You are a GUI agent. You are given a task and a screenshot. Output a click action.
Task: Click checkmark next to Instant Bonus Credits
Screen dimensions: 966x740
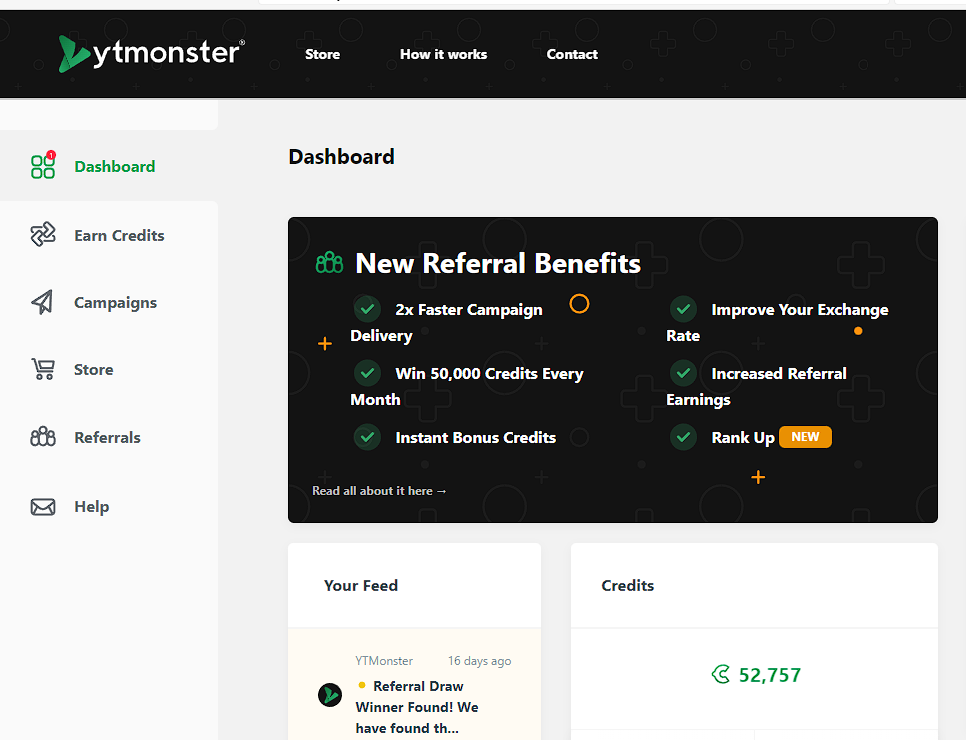[367, 437]
